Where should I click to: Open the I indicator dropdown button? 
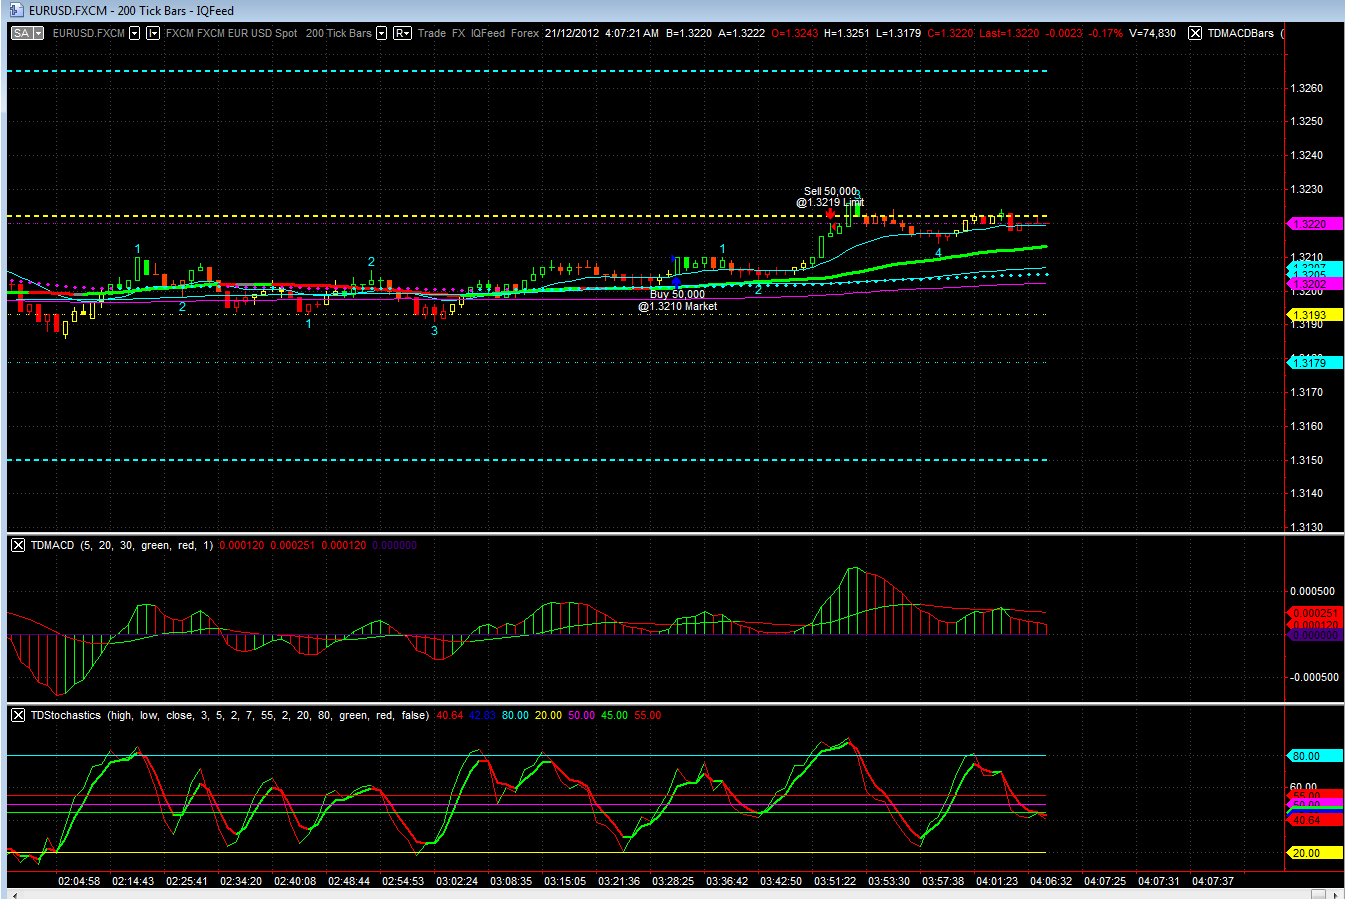(153, 33)
